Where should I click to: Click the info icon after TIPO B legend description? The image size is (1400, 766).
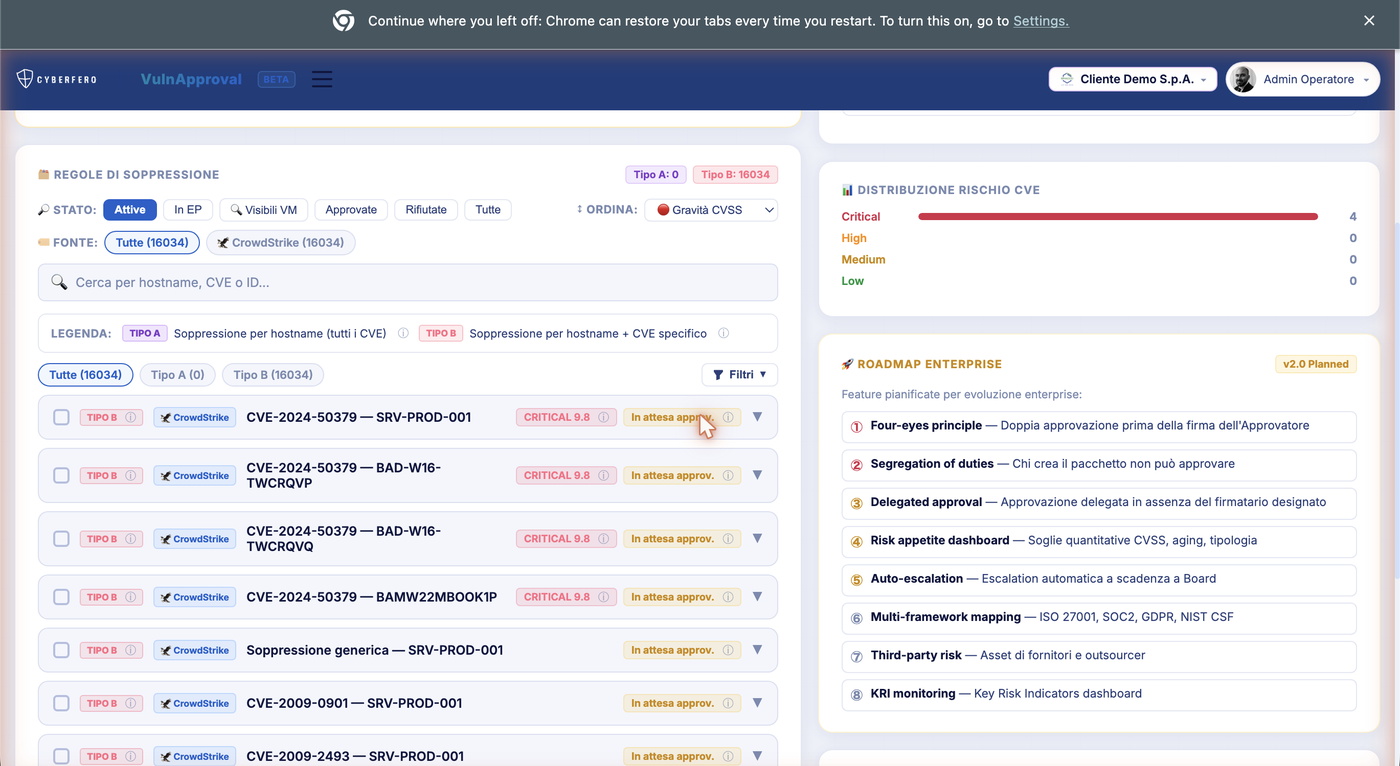[x=723, y=333]
